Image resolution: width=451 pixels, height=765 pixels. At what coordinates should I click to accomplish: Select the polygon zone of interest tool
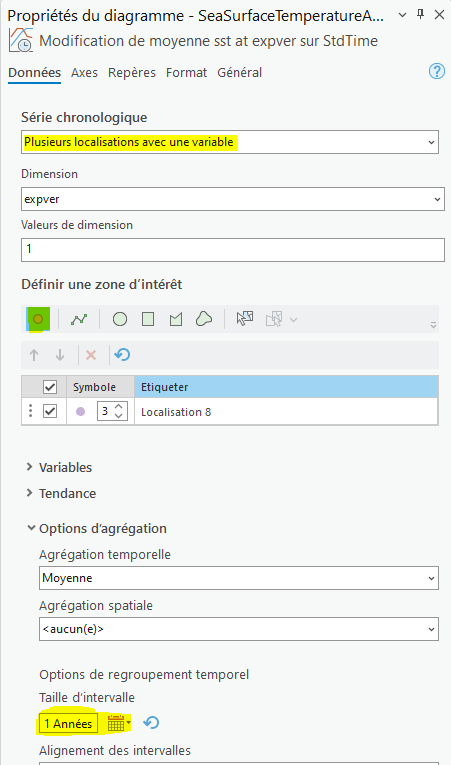(176, 320)
